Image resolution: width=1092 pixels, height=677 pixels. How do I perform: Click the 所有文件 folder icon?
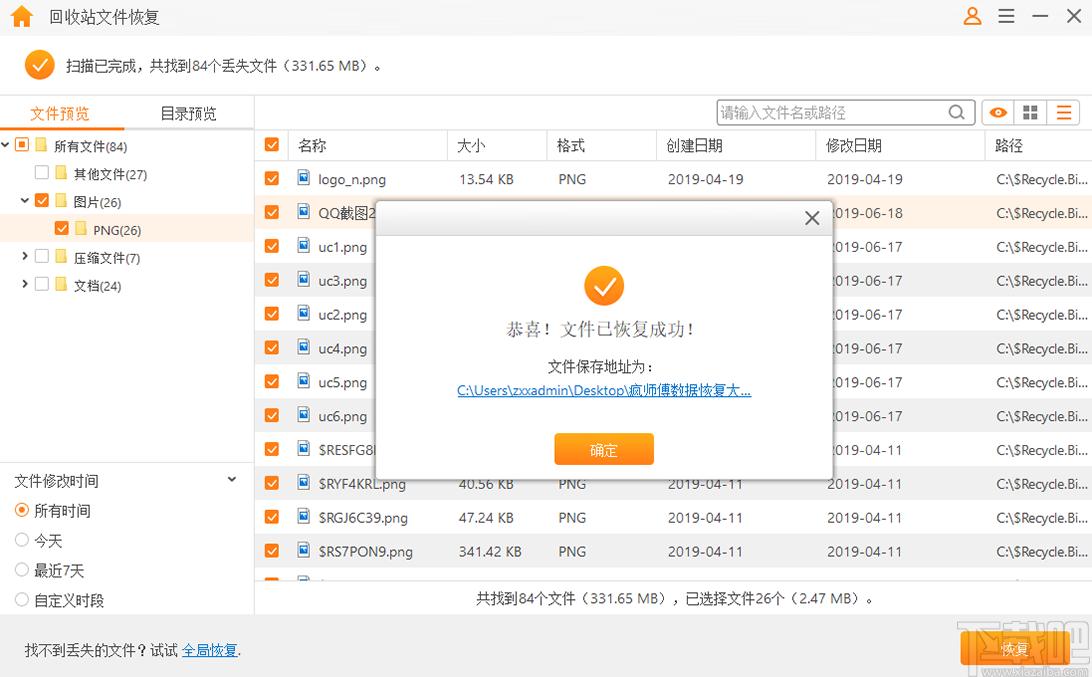click(x=41, y=145)
